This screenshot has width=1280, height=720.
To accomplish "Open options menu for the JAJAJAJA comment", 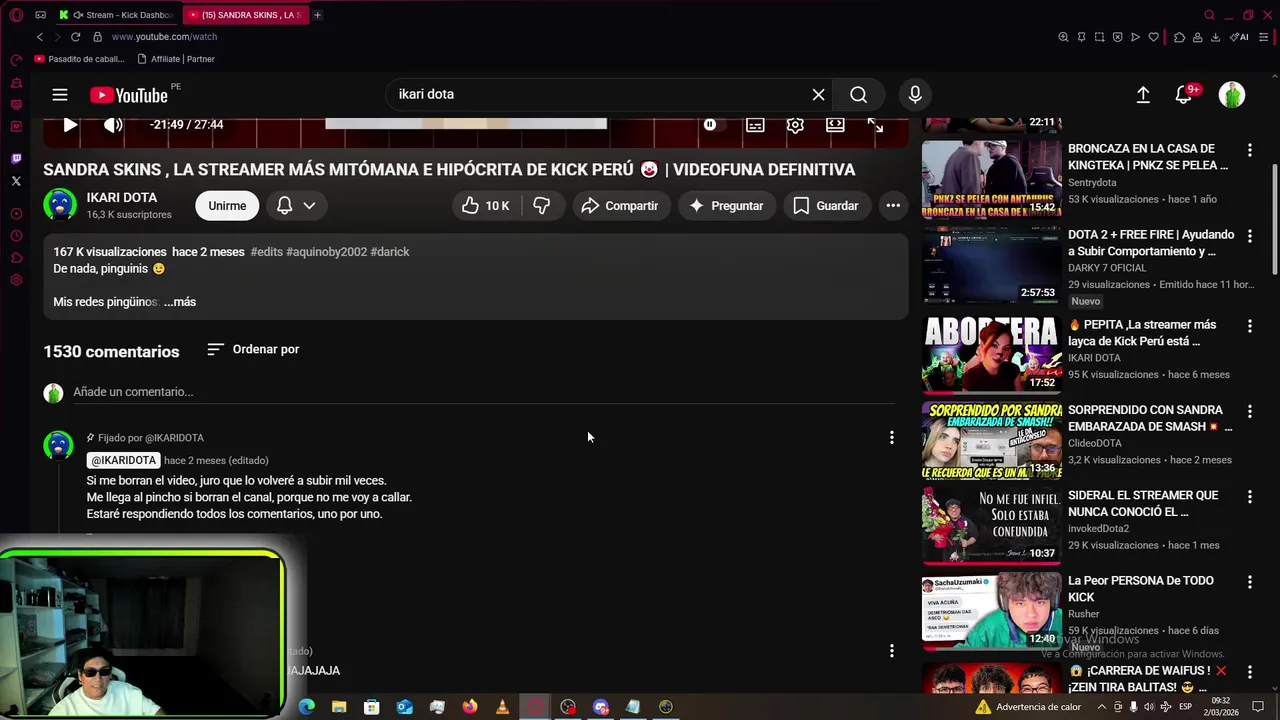I will (x=892, y=651).
